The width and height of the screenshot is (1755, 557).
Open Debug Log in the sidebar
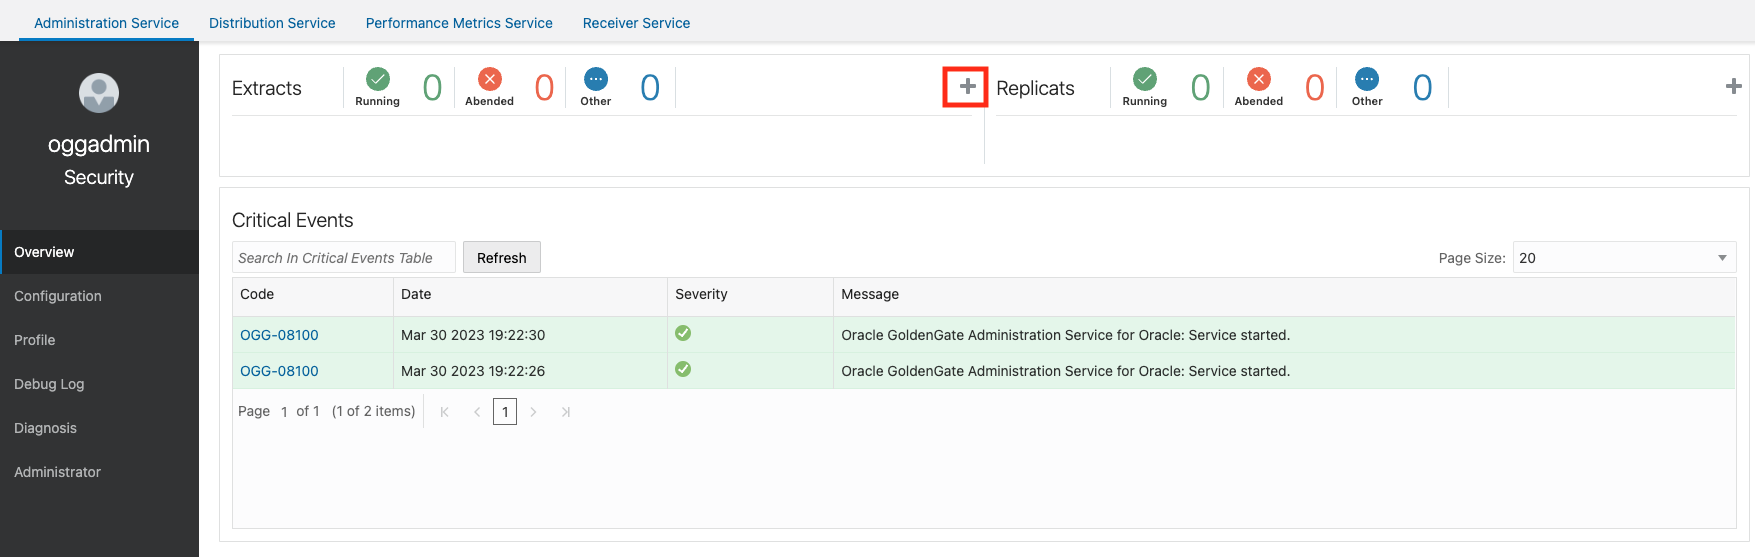click(x=100, y=384)
